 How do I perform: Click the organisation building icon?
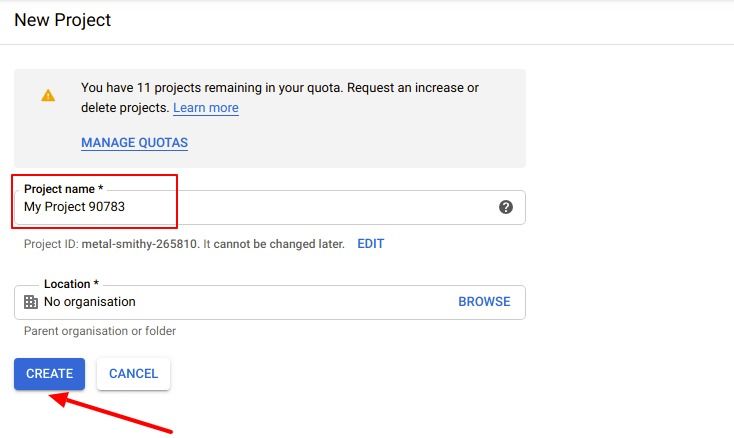(x=31, y=302)
